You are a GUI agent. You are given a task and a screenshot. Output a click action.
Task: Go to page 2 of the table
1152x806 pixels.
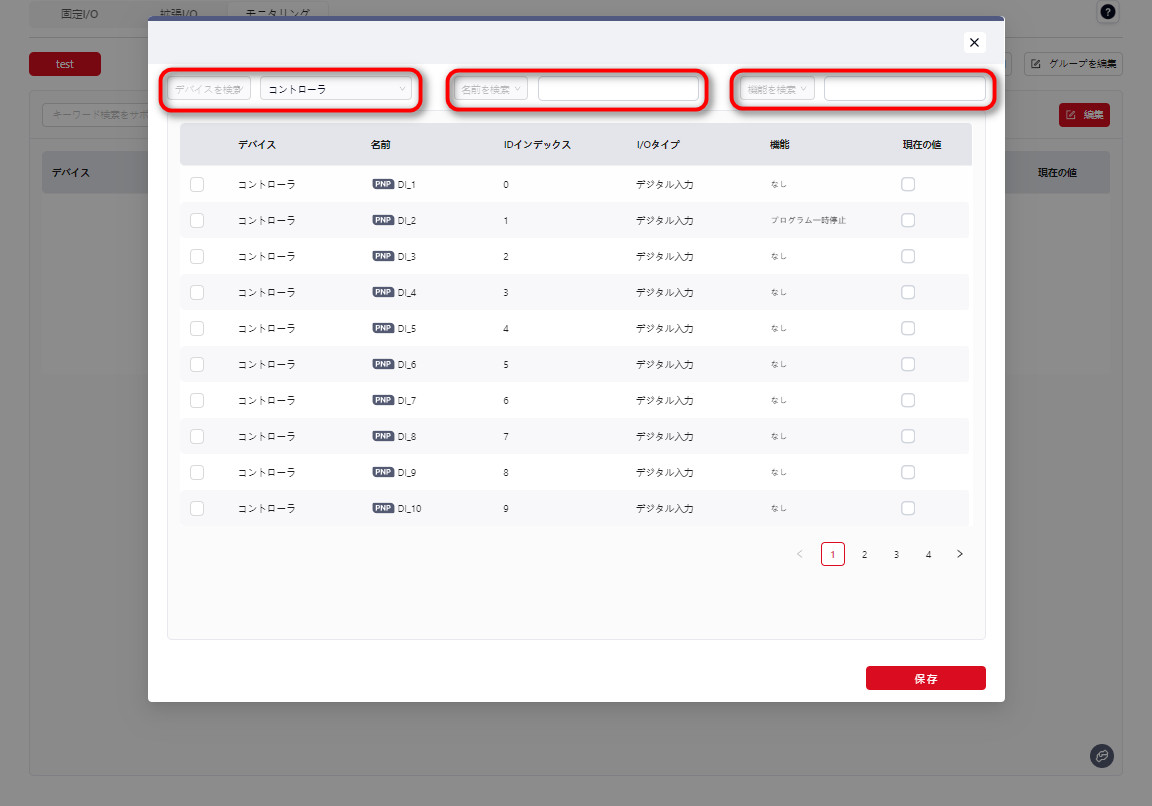(x=865, y=554)
